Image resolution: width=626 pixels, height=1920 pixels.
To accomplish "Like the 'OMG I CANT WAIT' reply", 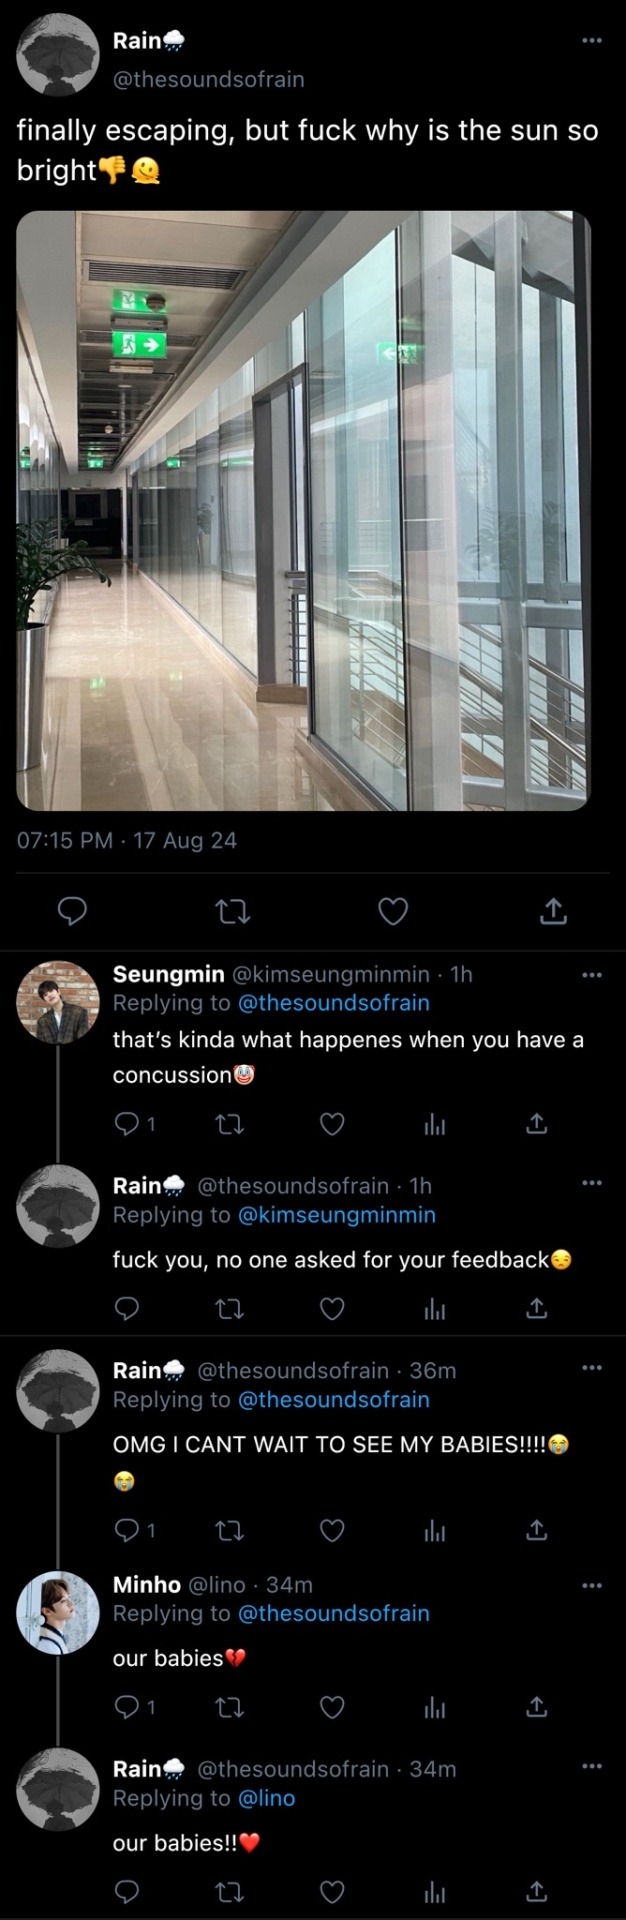I will [x=332, y=1530].
